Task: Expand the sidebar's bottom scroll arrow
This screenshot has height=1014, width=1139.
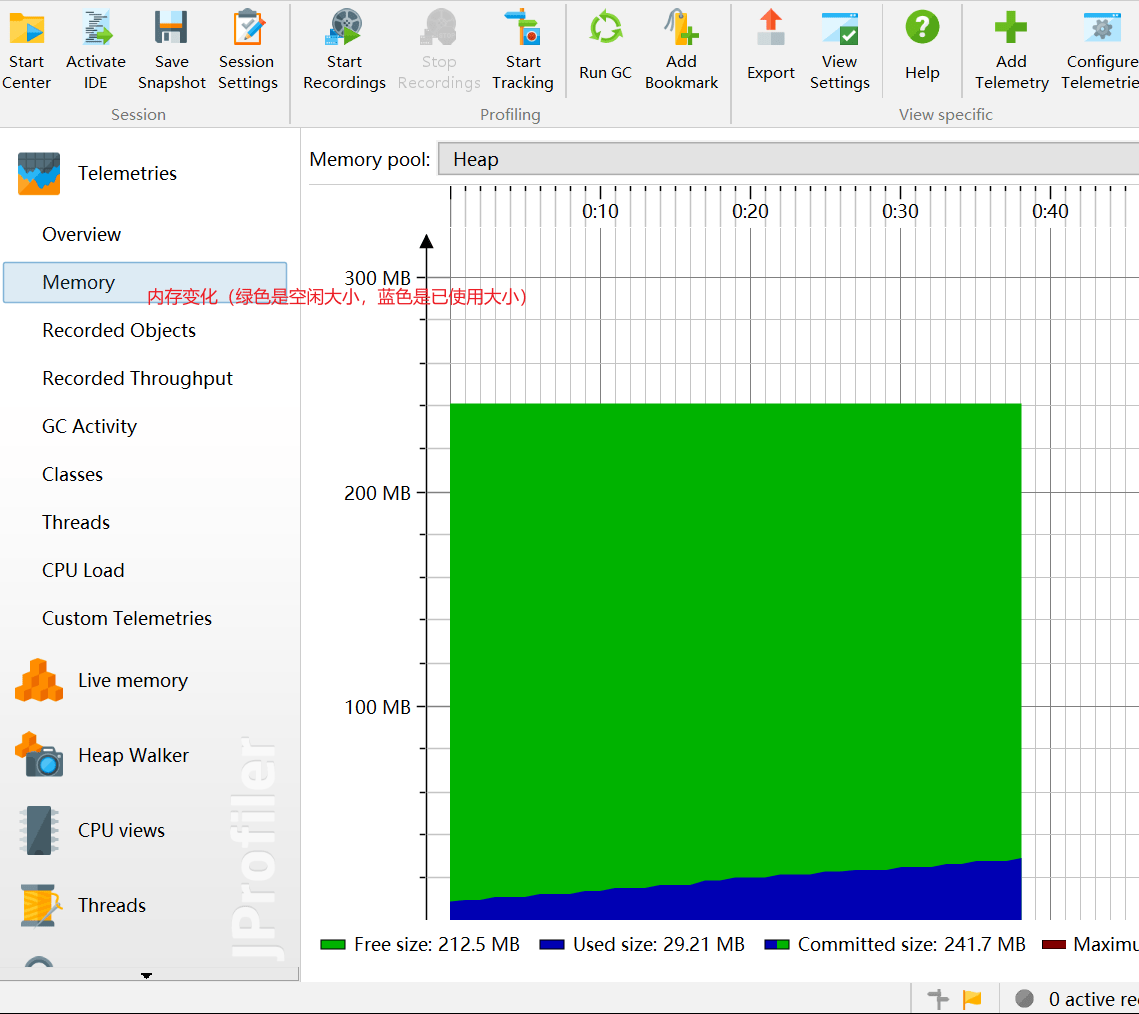Action: (147, 975)
